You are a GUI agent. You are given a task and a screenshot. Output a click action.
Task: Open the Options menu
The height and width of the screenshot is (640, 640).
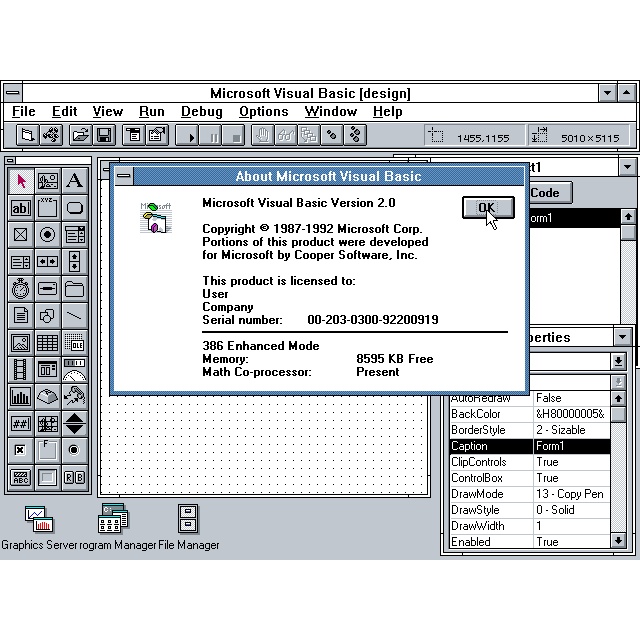pos(264,111)
